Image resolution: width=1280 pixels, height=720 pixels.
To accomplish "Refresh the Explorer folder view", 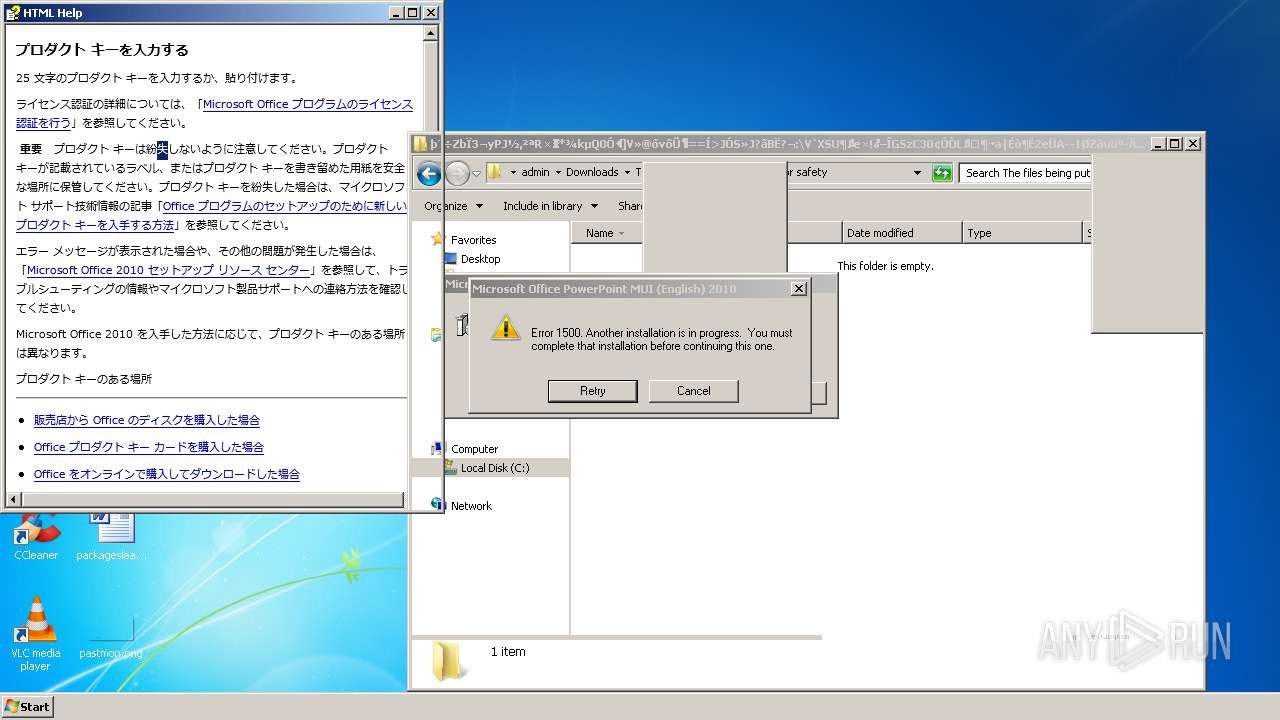I will click(942, 173).
